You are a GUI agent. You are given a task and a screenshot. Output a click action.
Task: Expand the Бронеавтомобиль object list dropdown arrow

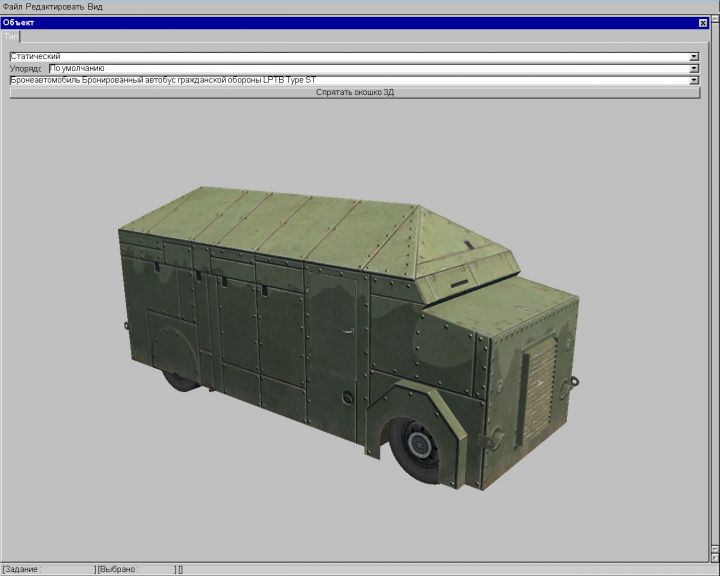pyautogui.click(x=693, y=80)
